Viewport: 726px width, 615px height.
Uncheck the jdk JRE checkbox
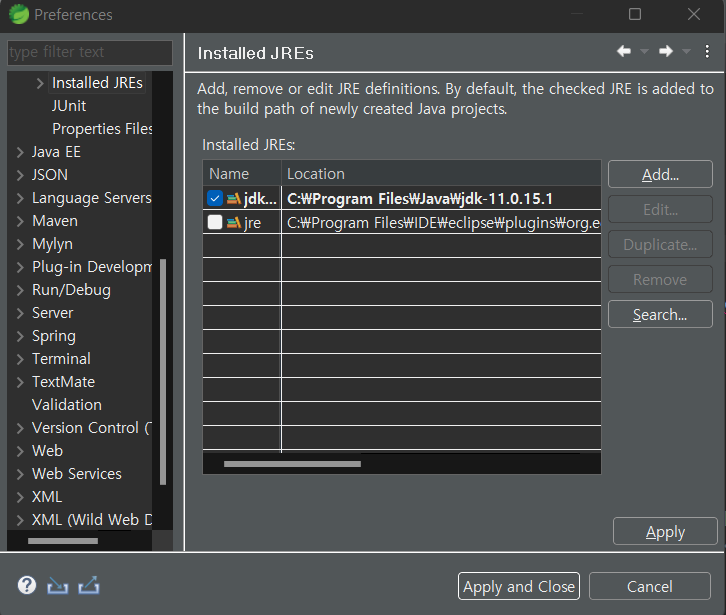click(x=215, y=199)
